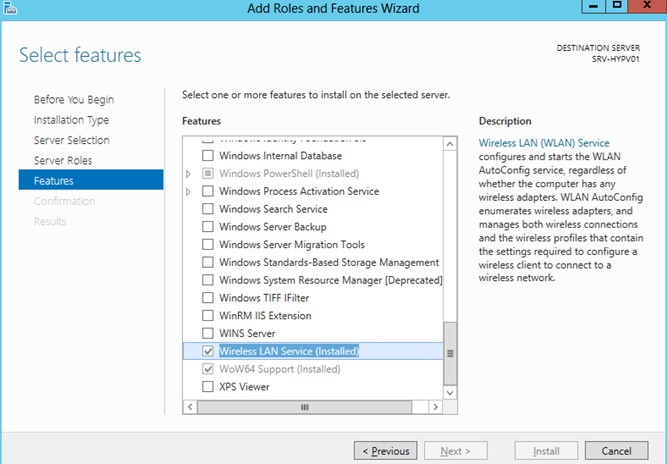
Task: Click the wizard icon in the title bar
Action: (10, 8)
